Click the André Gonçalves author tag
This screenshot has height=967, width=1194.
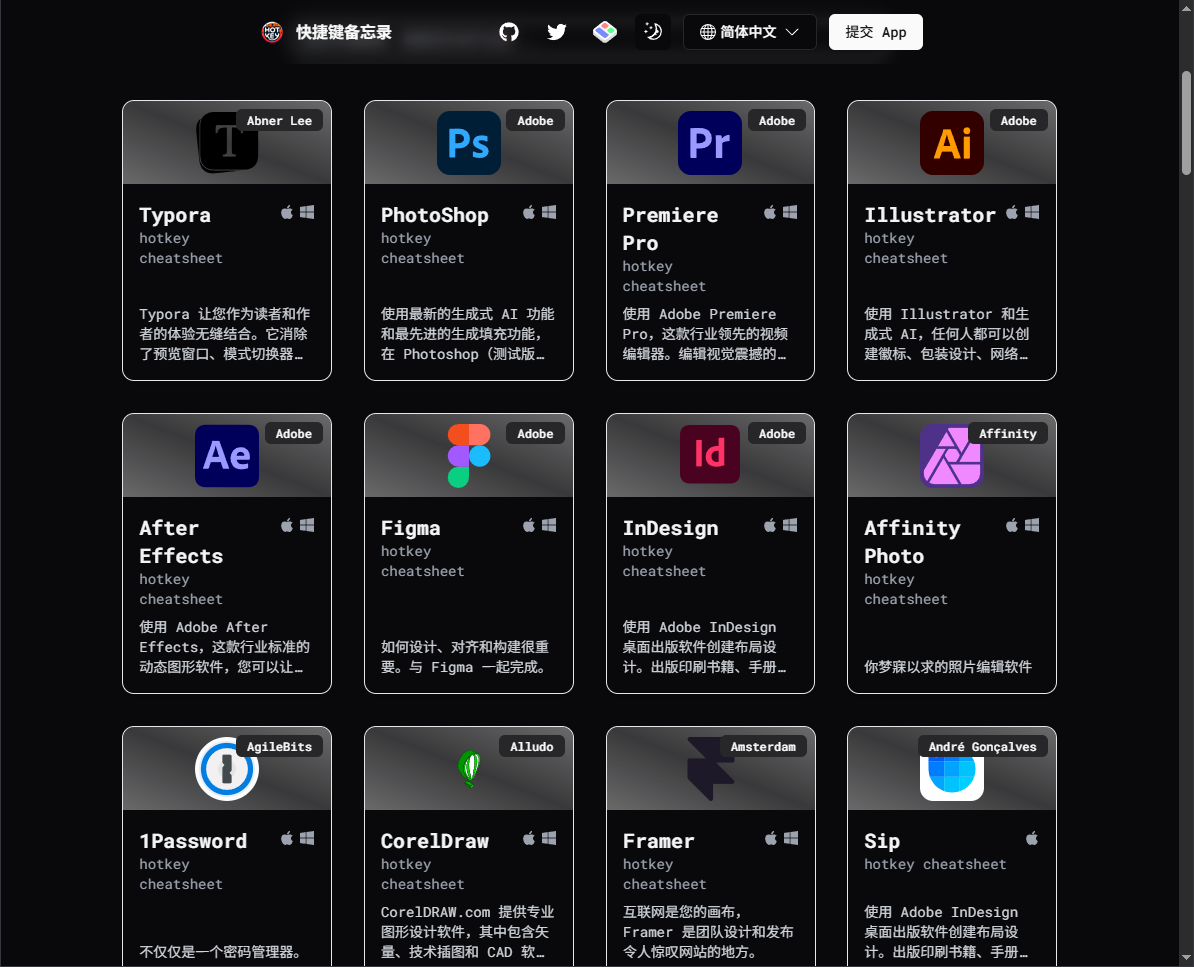[x=982, y=746]
